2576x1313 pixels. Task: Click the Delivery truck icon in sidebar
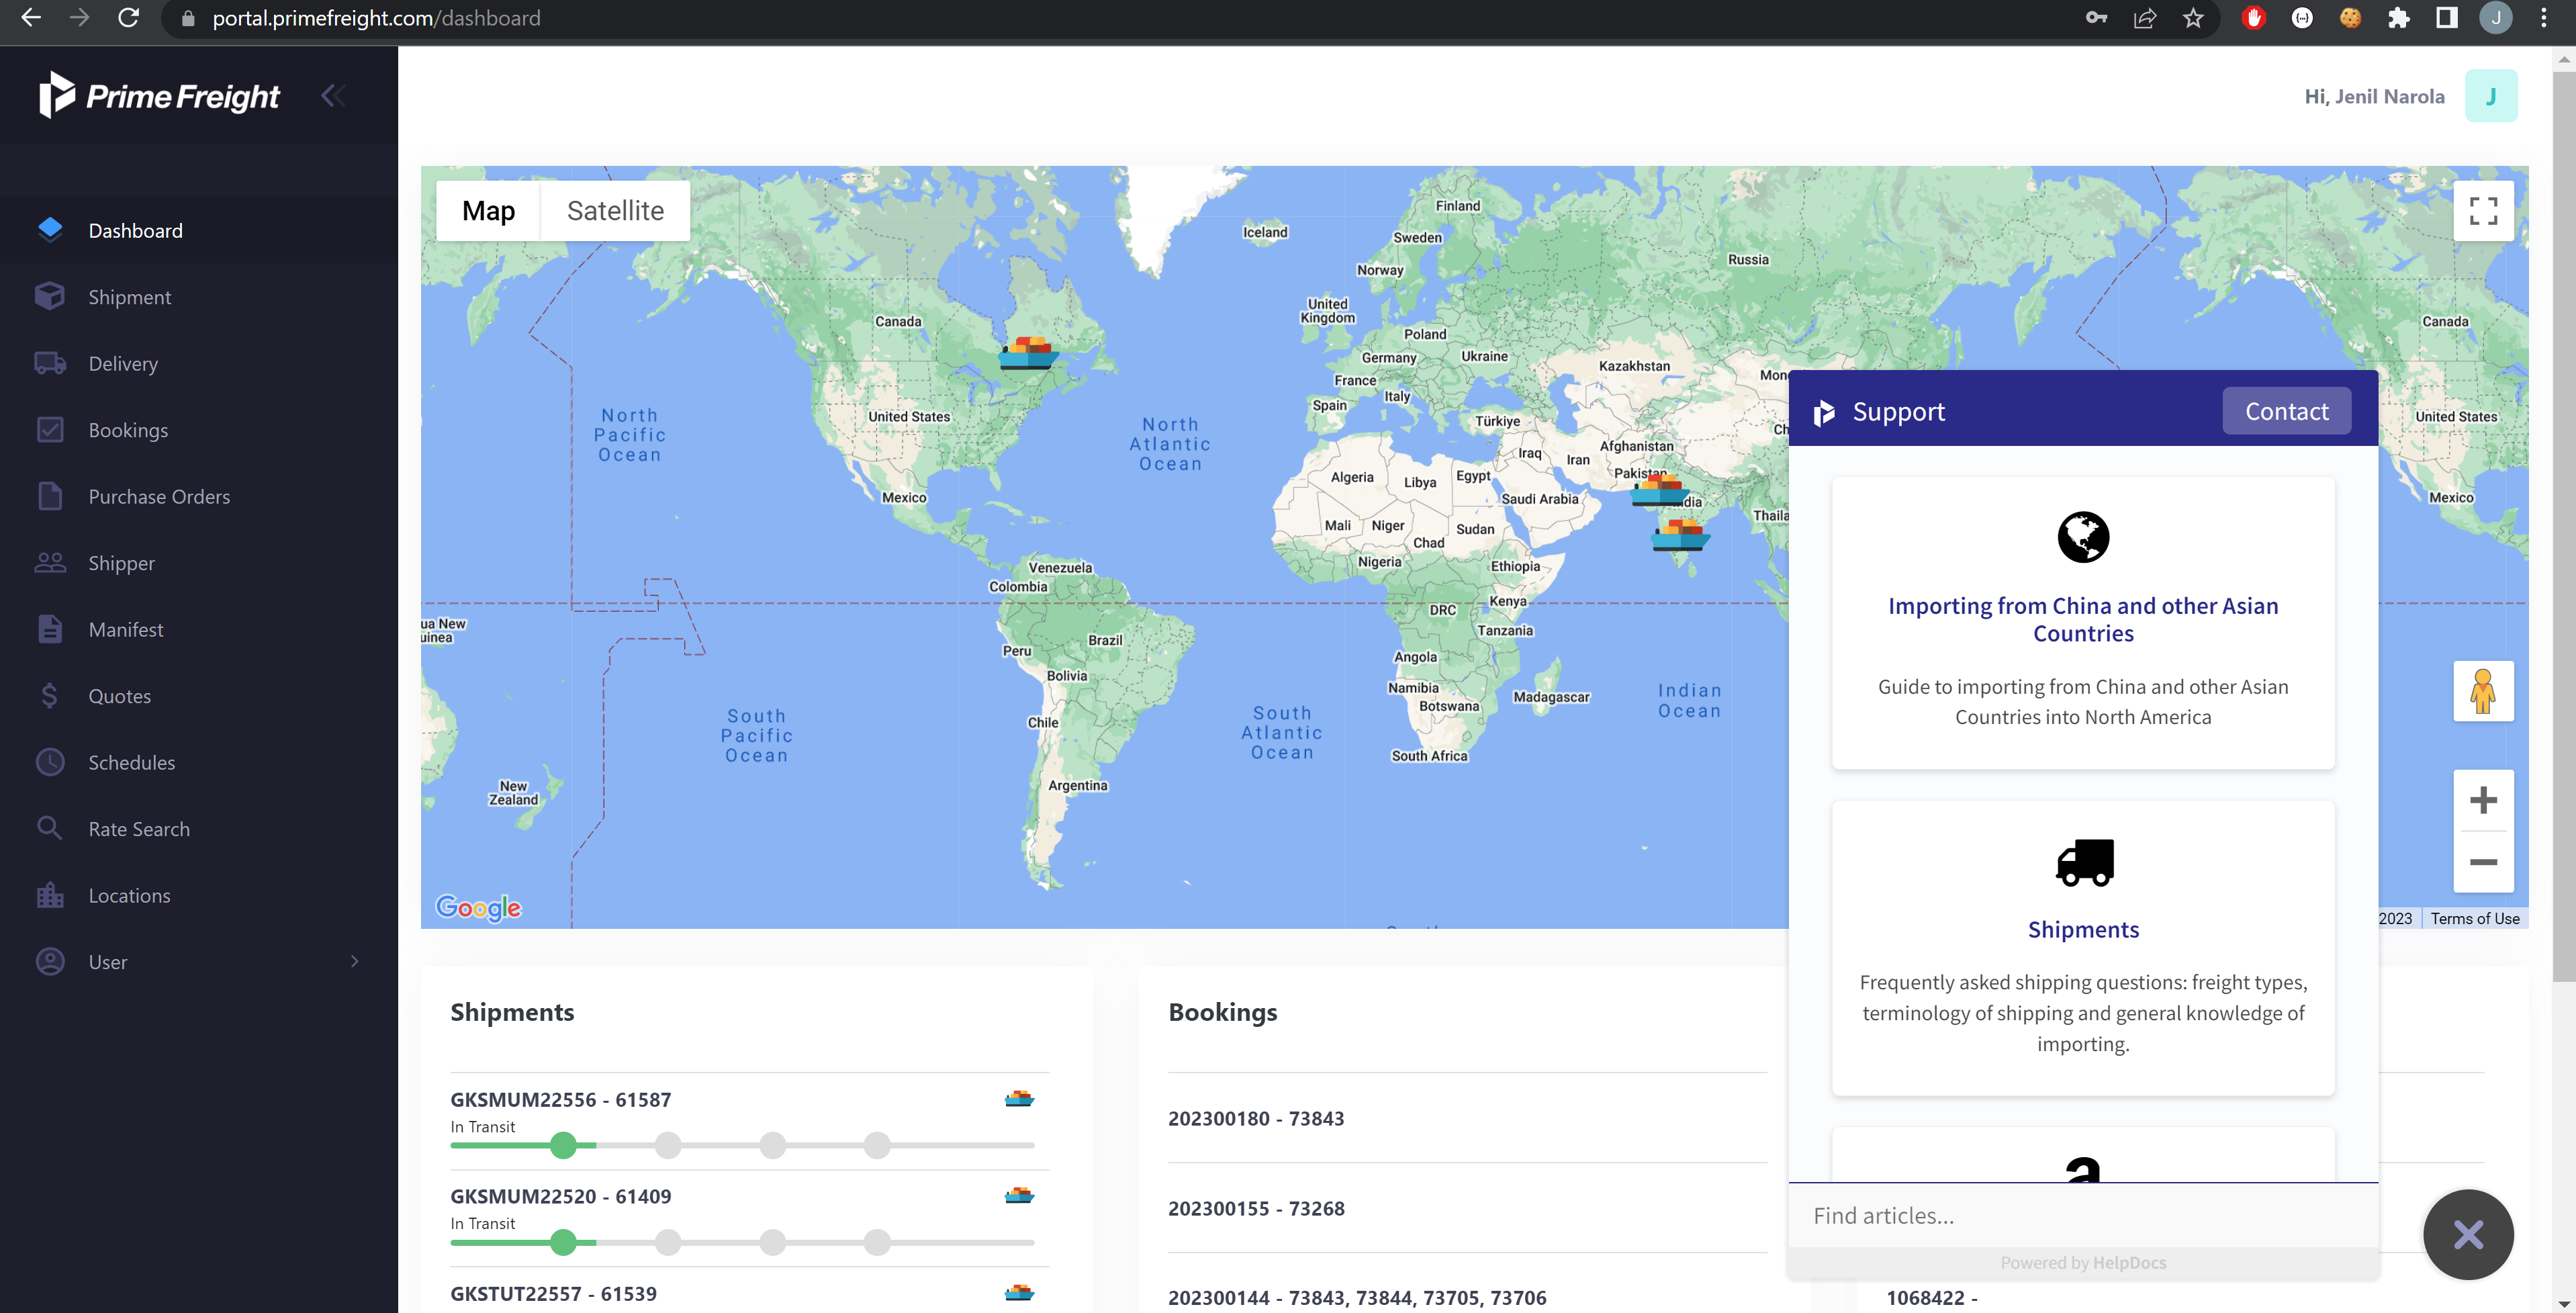click(50, 363)
